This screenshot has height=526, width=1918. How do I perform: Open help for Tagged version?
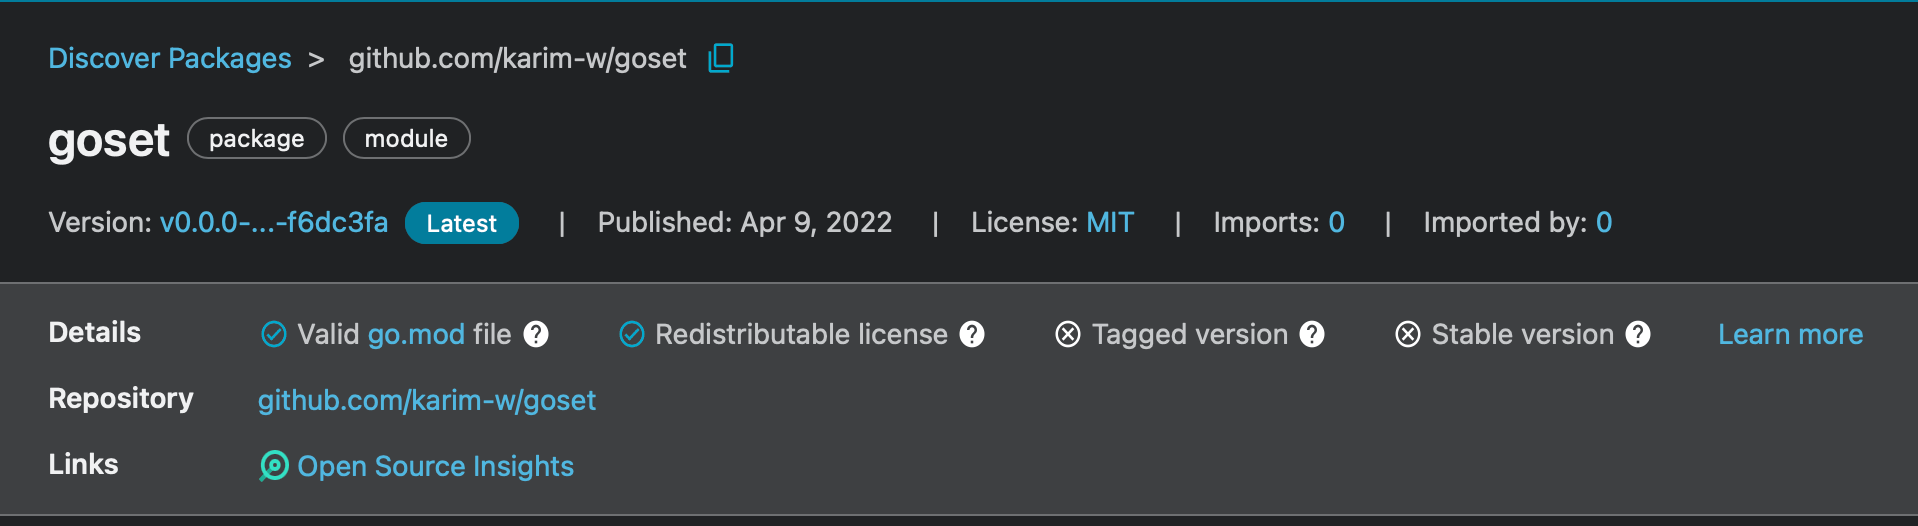click(x=1312, y=334)
